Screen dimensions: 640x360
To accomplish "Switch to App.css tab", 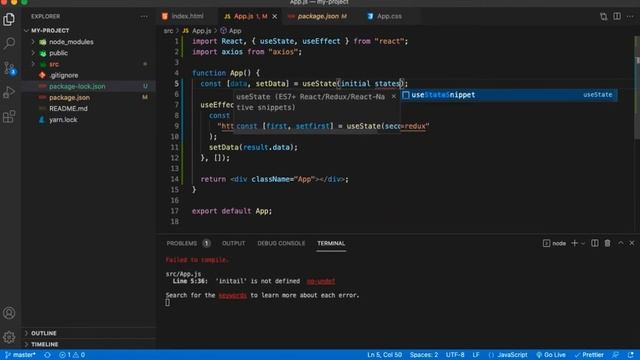I will [x=389, y=16].
